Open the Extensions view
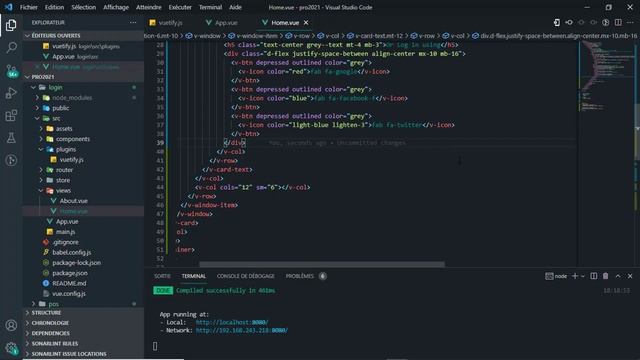Viewport: 640px width, 360px height. 11,116
